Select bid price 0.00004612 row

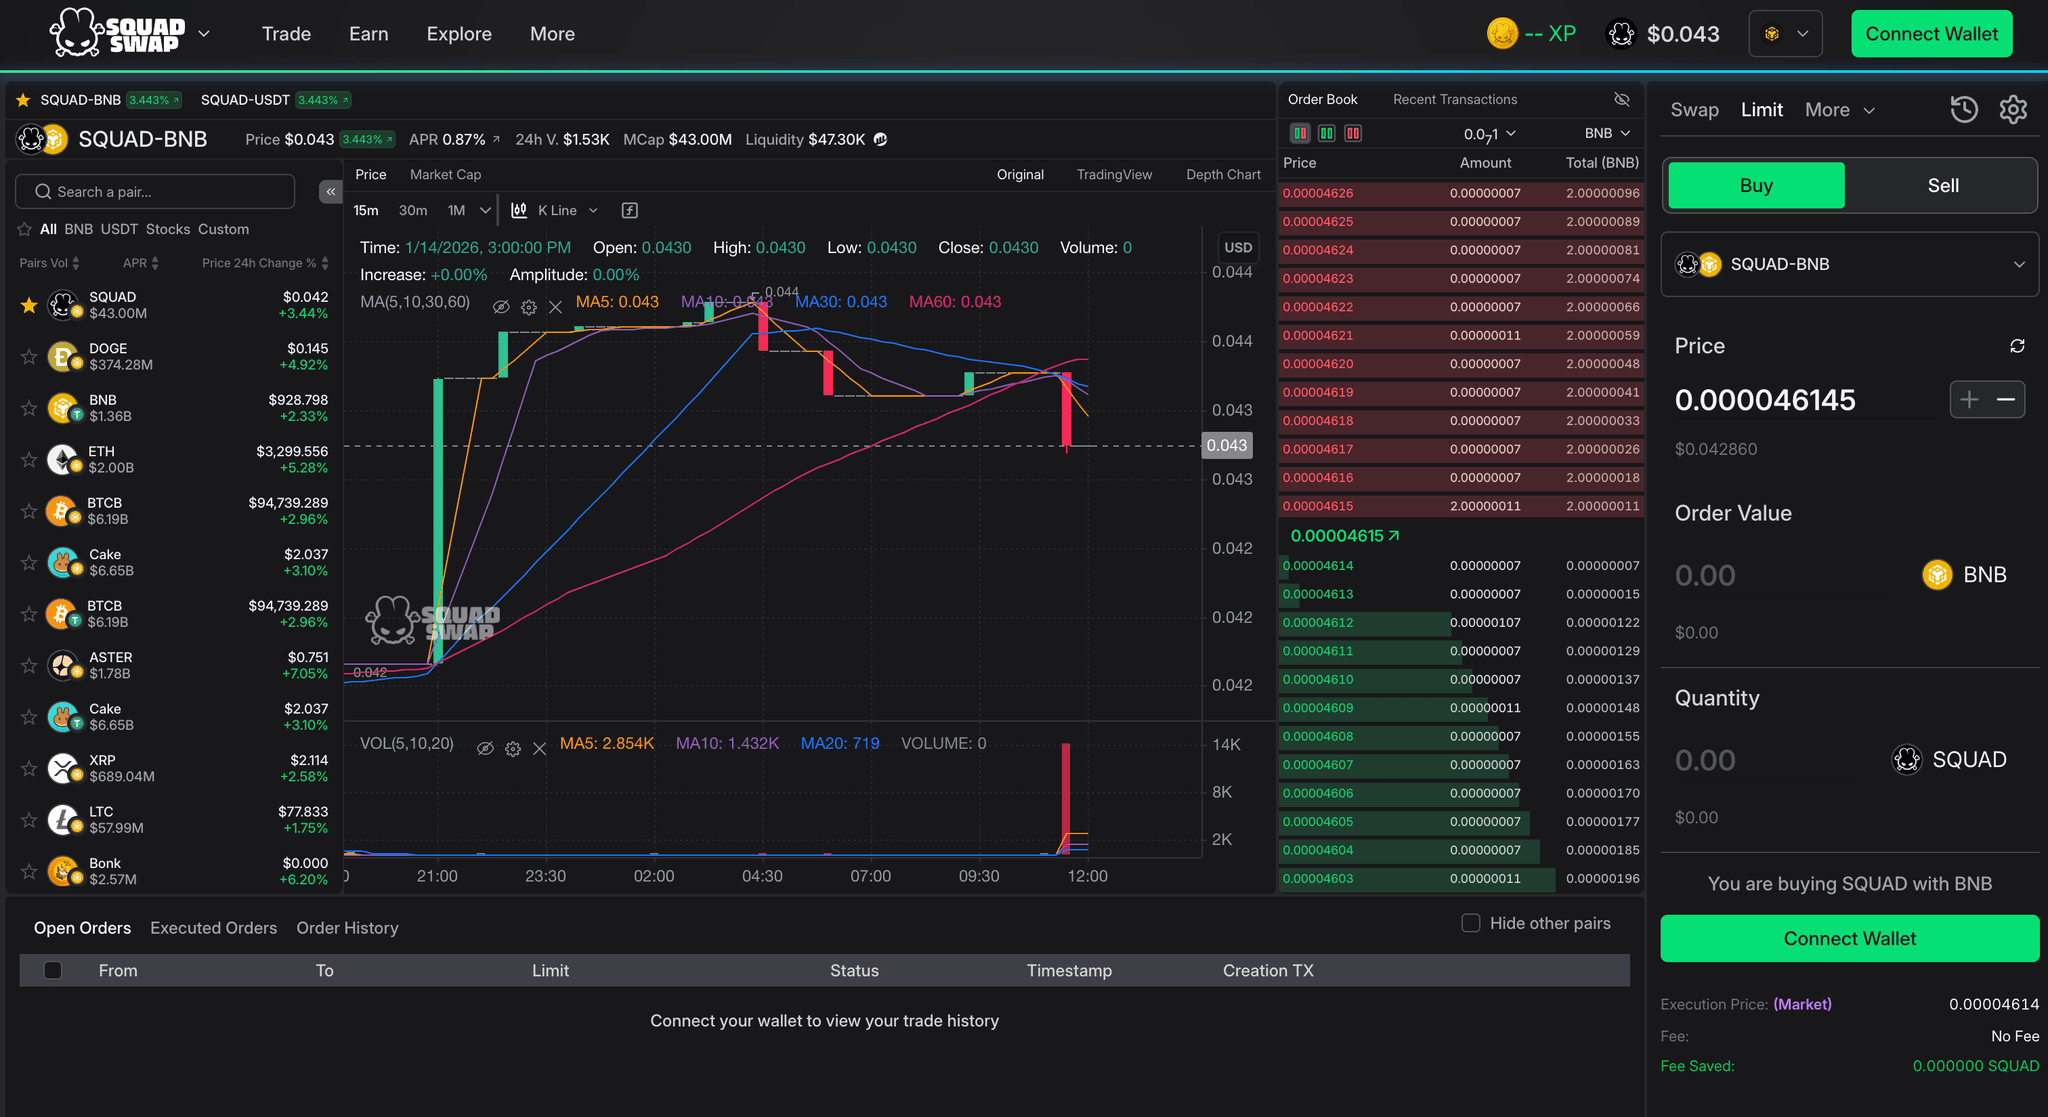pyautogui.click(x=1461, y=622)
